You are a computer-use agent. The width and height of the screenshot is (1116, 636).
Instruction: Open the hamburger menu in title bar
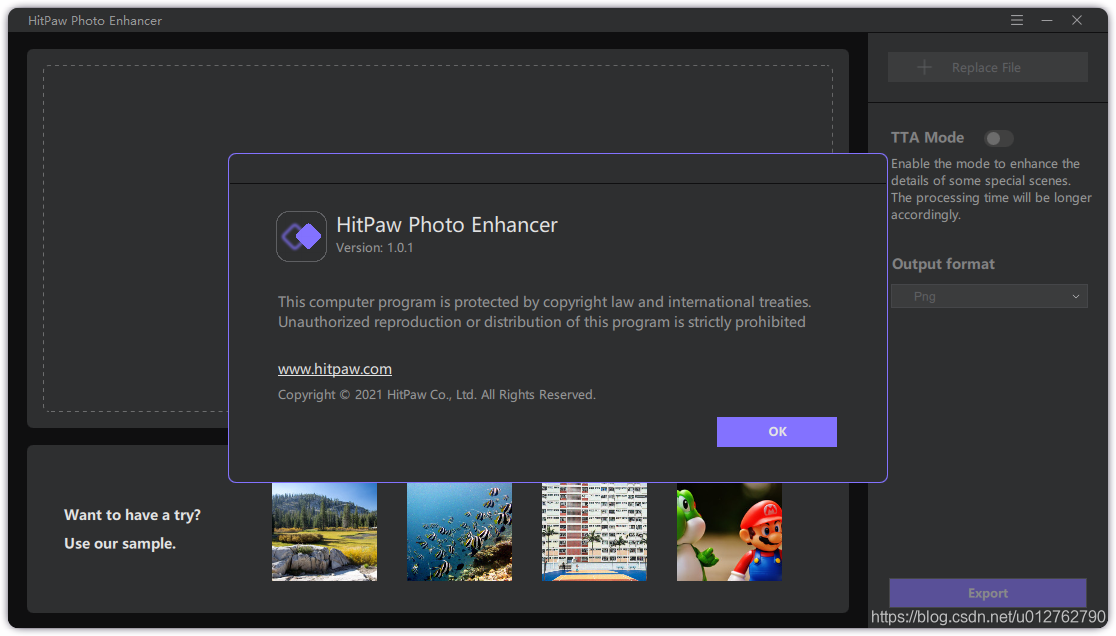point(1016,21)
